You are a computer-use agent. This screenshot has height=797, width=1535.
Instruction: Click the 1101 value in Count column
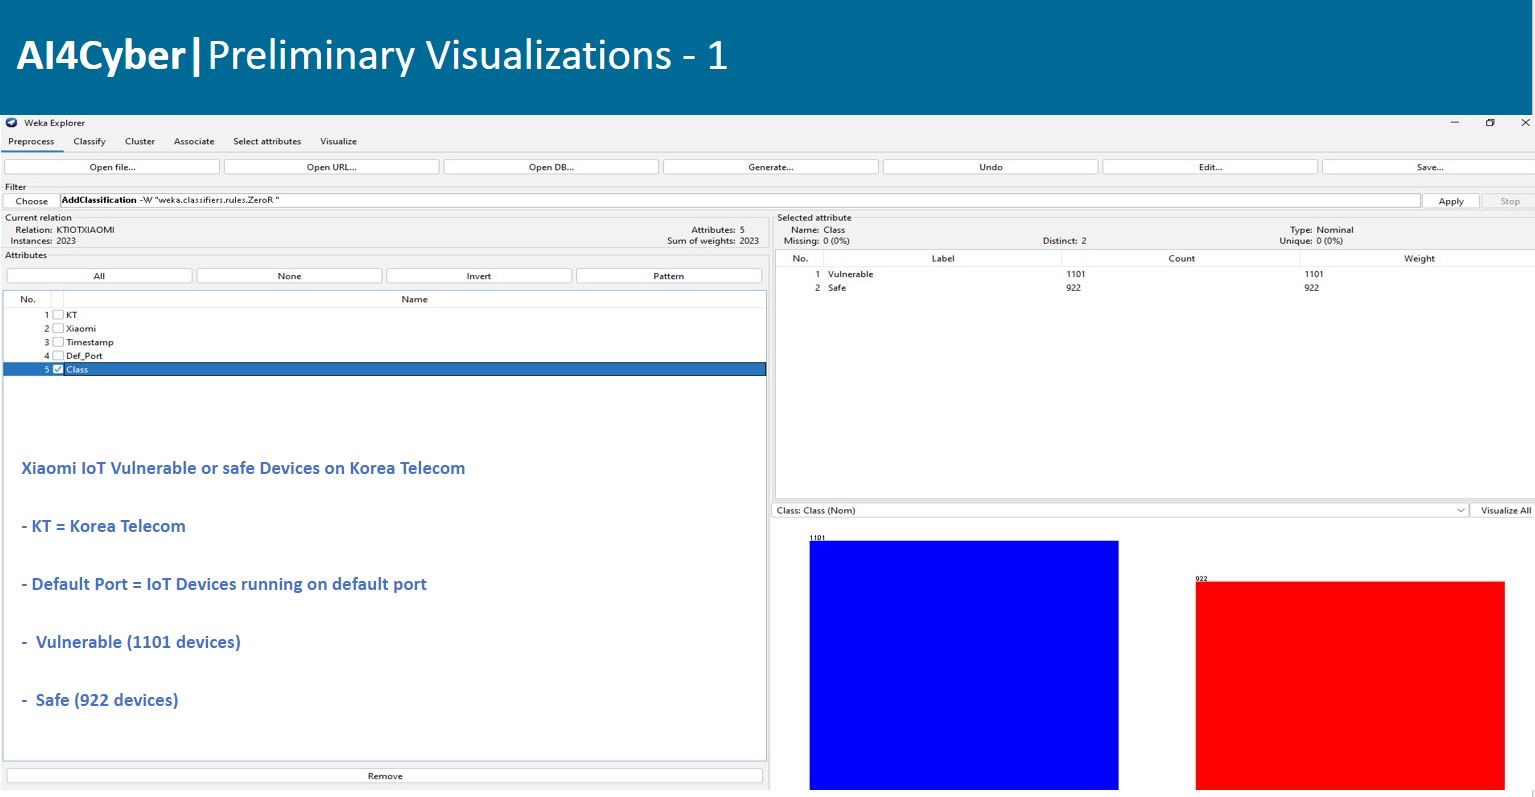(x=1076, y=274)
